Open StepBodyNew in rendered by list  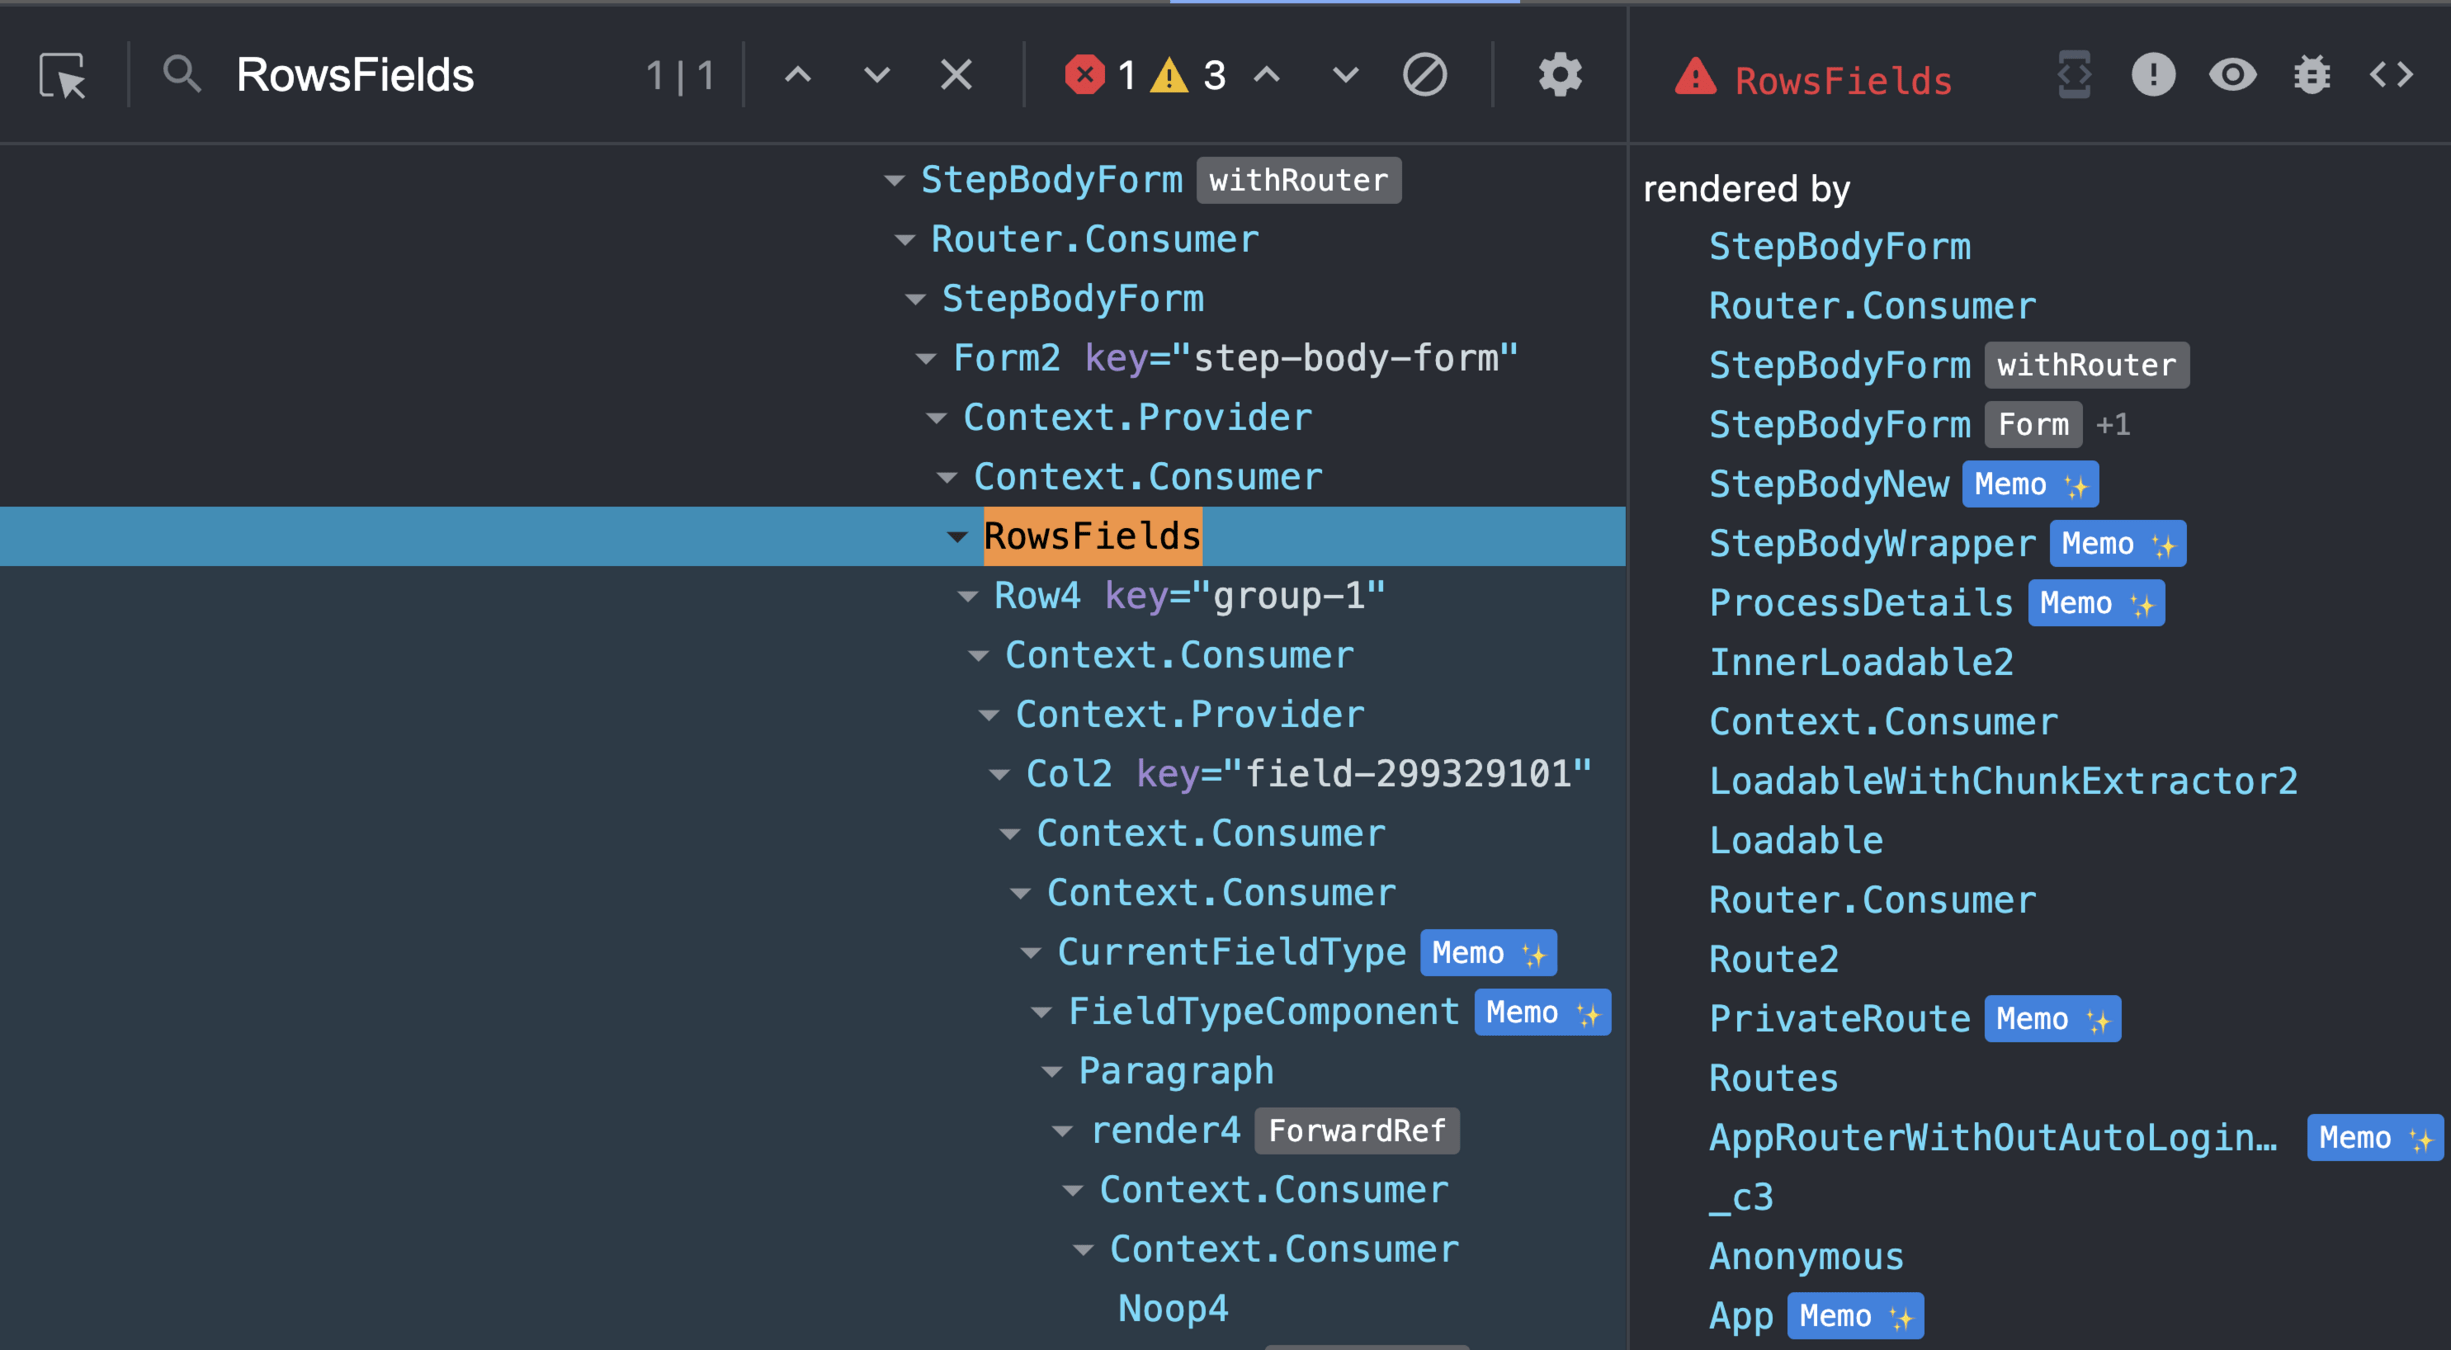point(1828,484)
